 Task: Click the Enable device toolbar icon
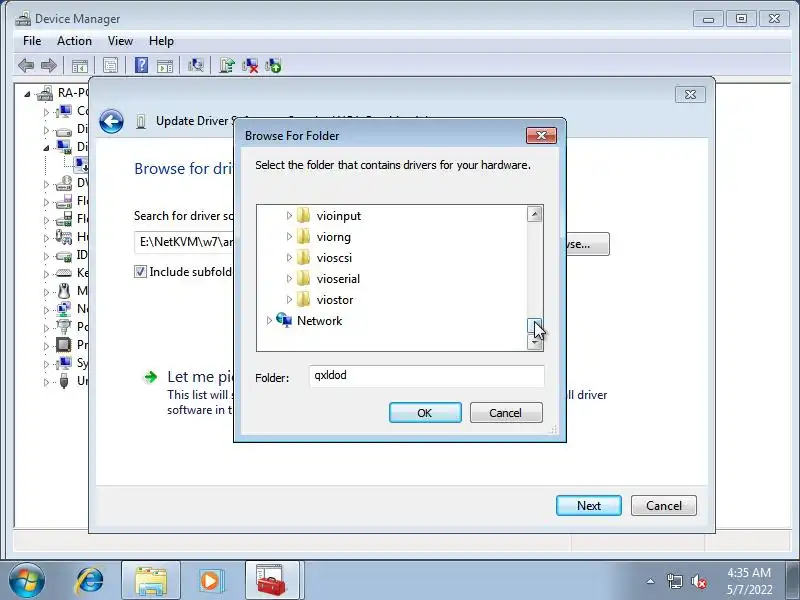(x=273, y=65)
